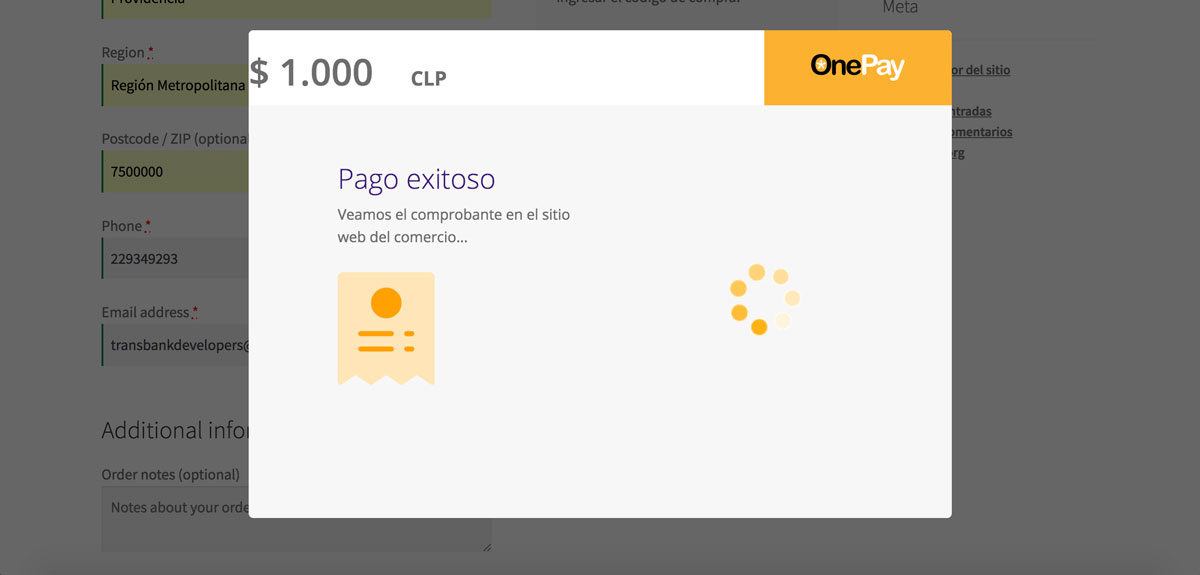Click the $ 1.000 amount text
Image resolution: width=1200 pixels, height=575 pixels.
point(311,72)
